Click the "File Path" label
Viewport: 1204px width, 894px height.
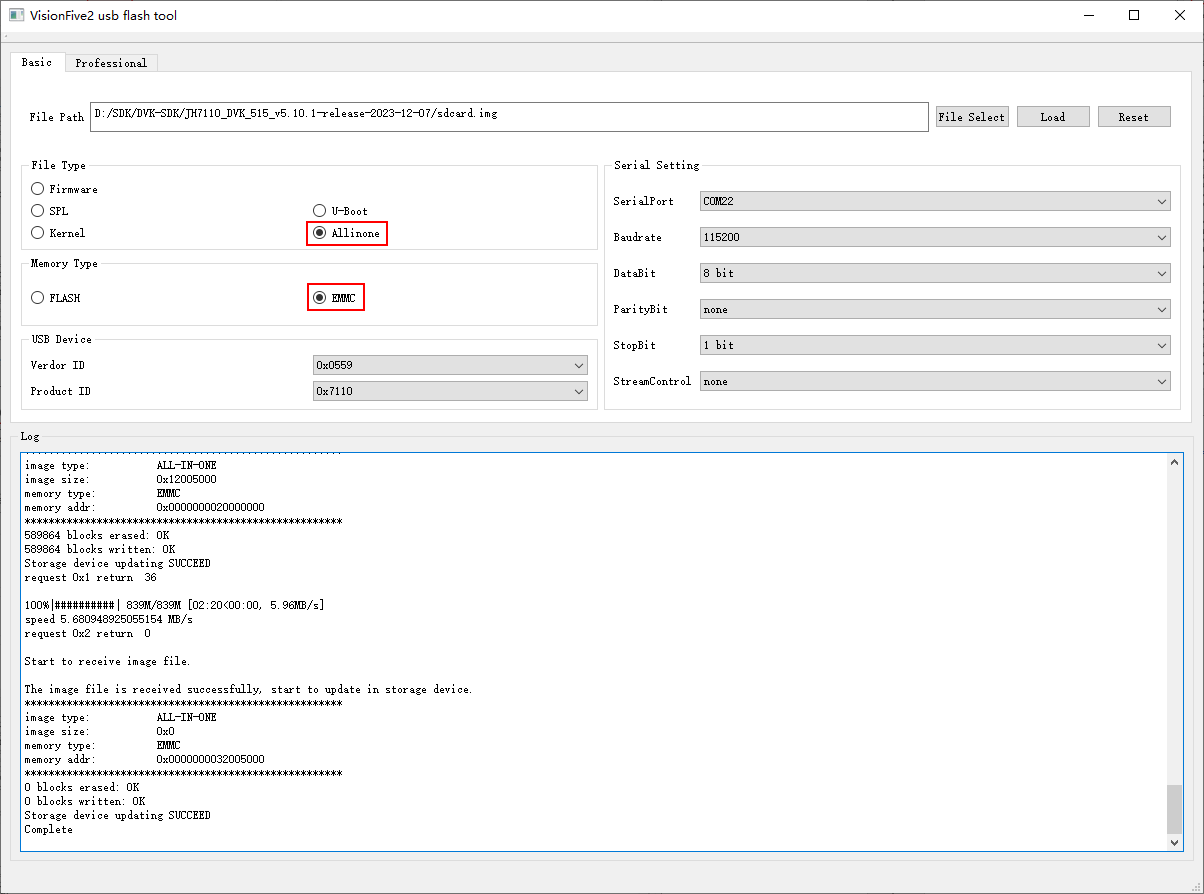pos(57,117)
